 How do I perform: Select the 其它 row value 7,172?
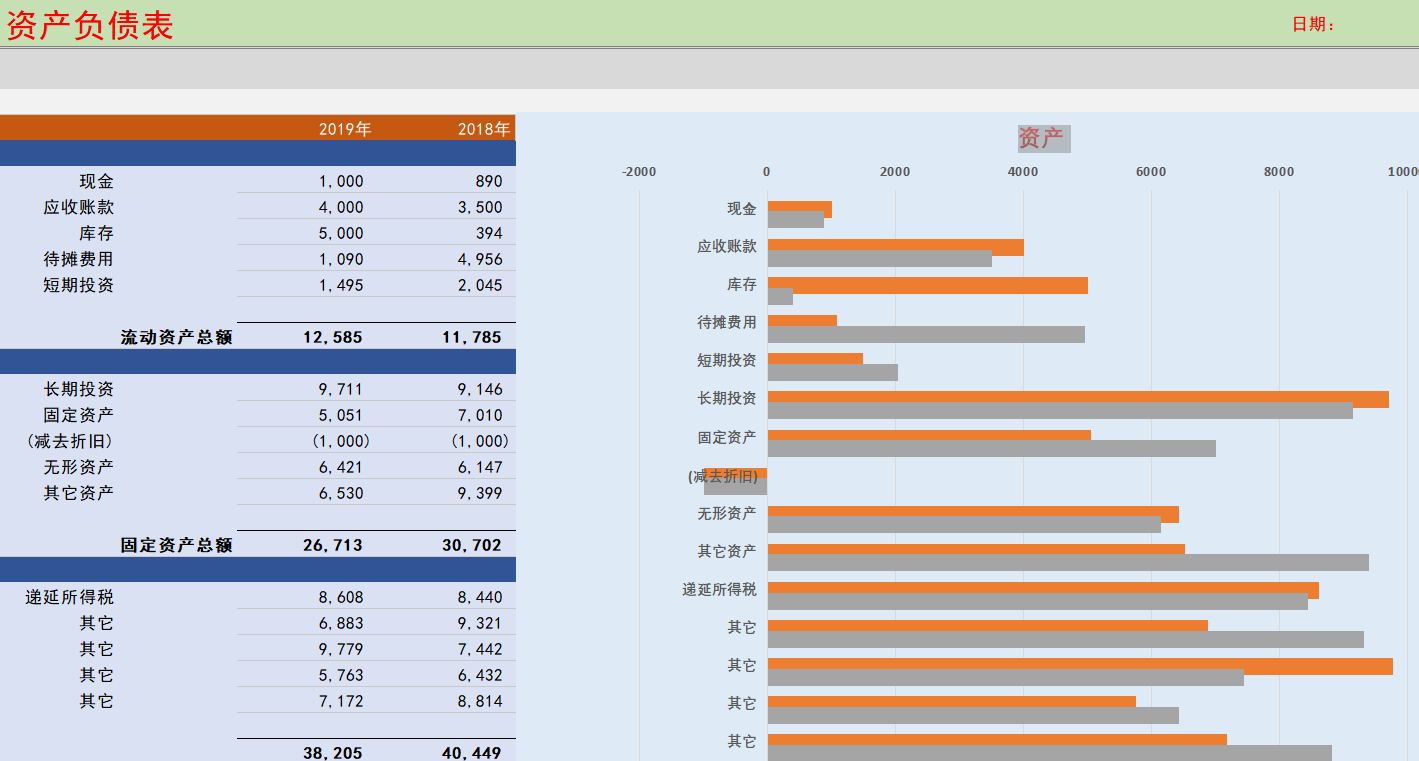coord(341,701)
